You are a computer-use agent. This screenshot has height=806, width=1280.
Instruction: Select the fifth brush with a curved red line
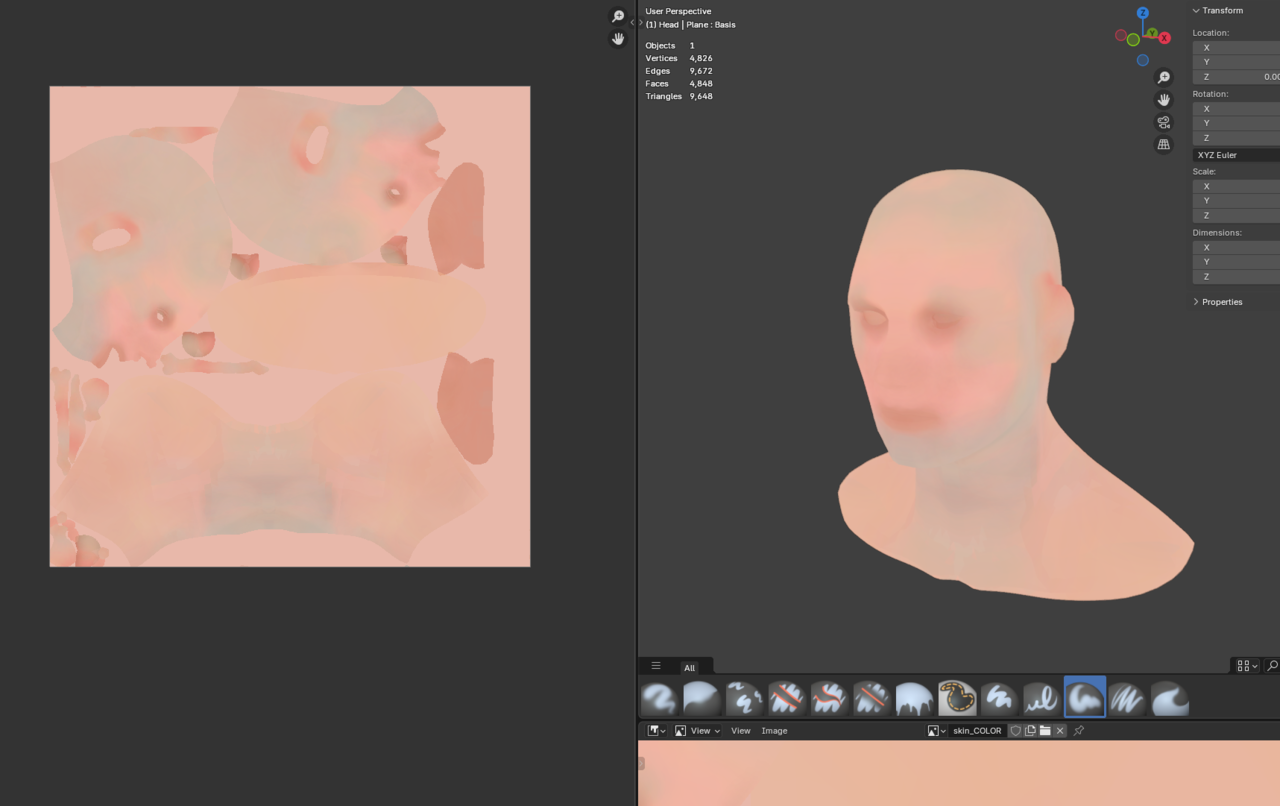tap(829, 698)
